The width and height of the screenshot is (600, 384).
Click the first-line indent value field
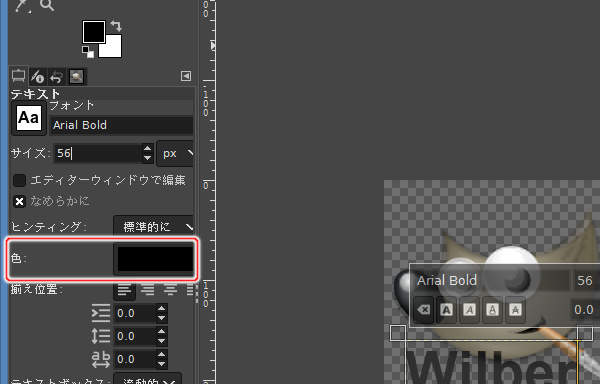coord(134,313)
